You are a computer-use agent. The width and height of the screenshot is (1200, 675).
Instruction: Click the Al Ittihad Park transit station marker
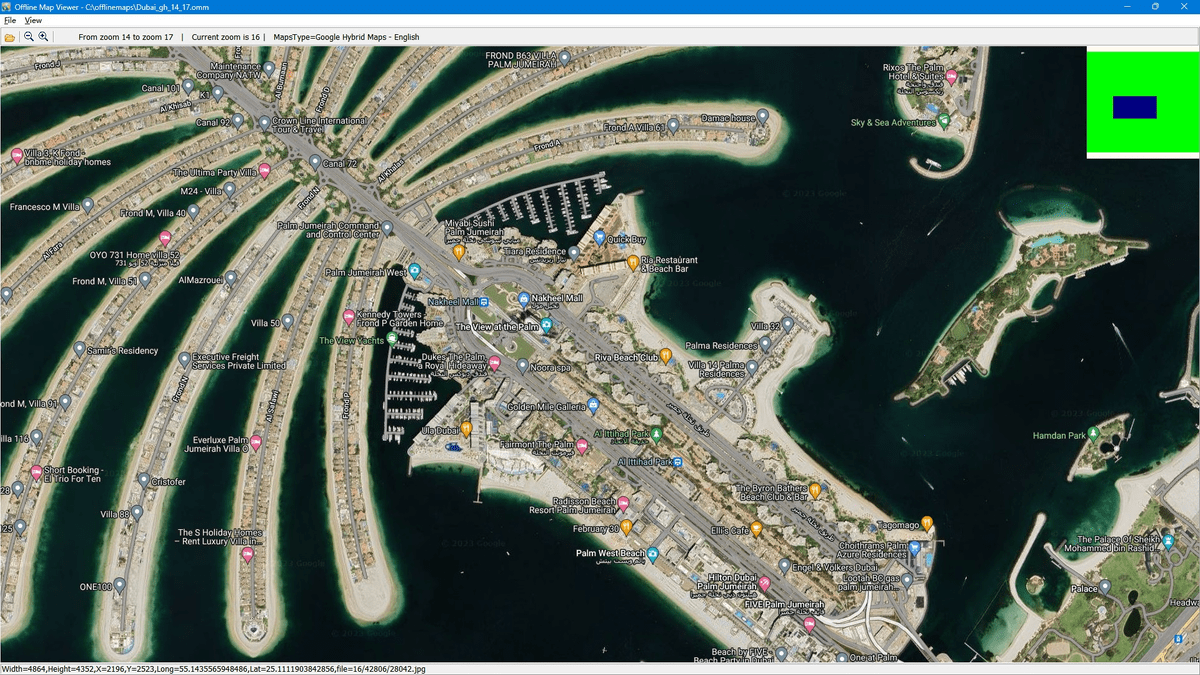coord(678,462)
